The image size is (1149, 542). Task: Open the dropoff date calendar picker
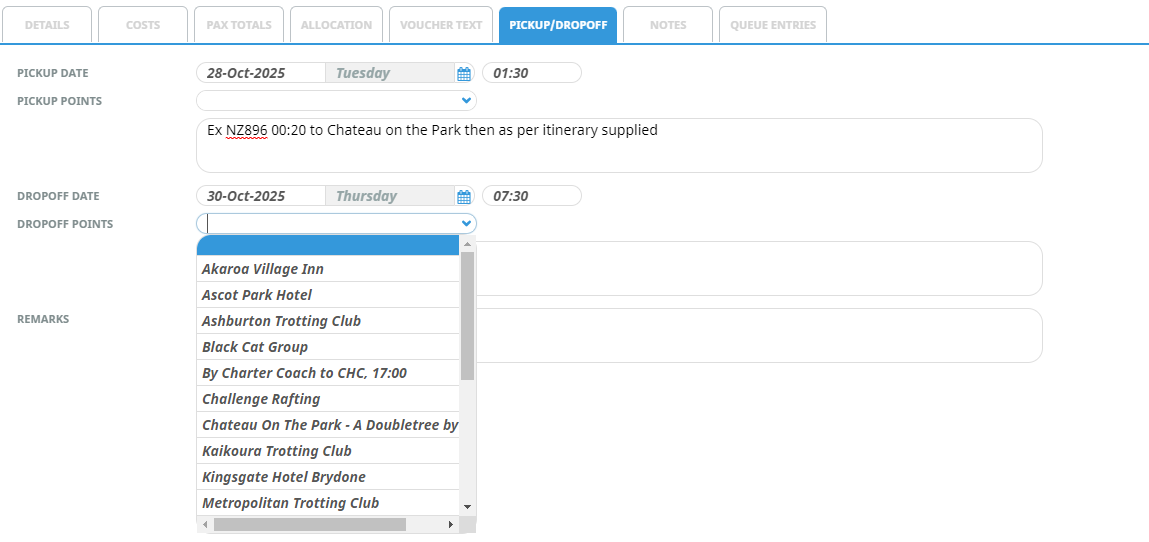pyautogui.click(x=464, y=196)
